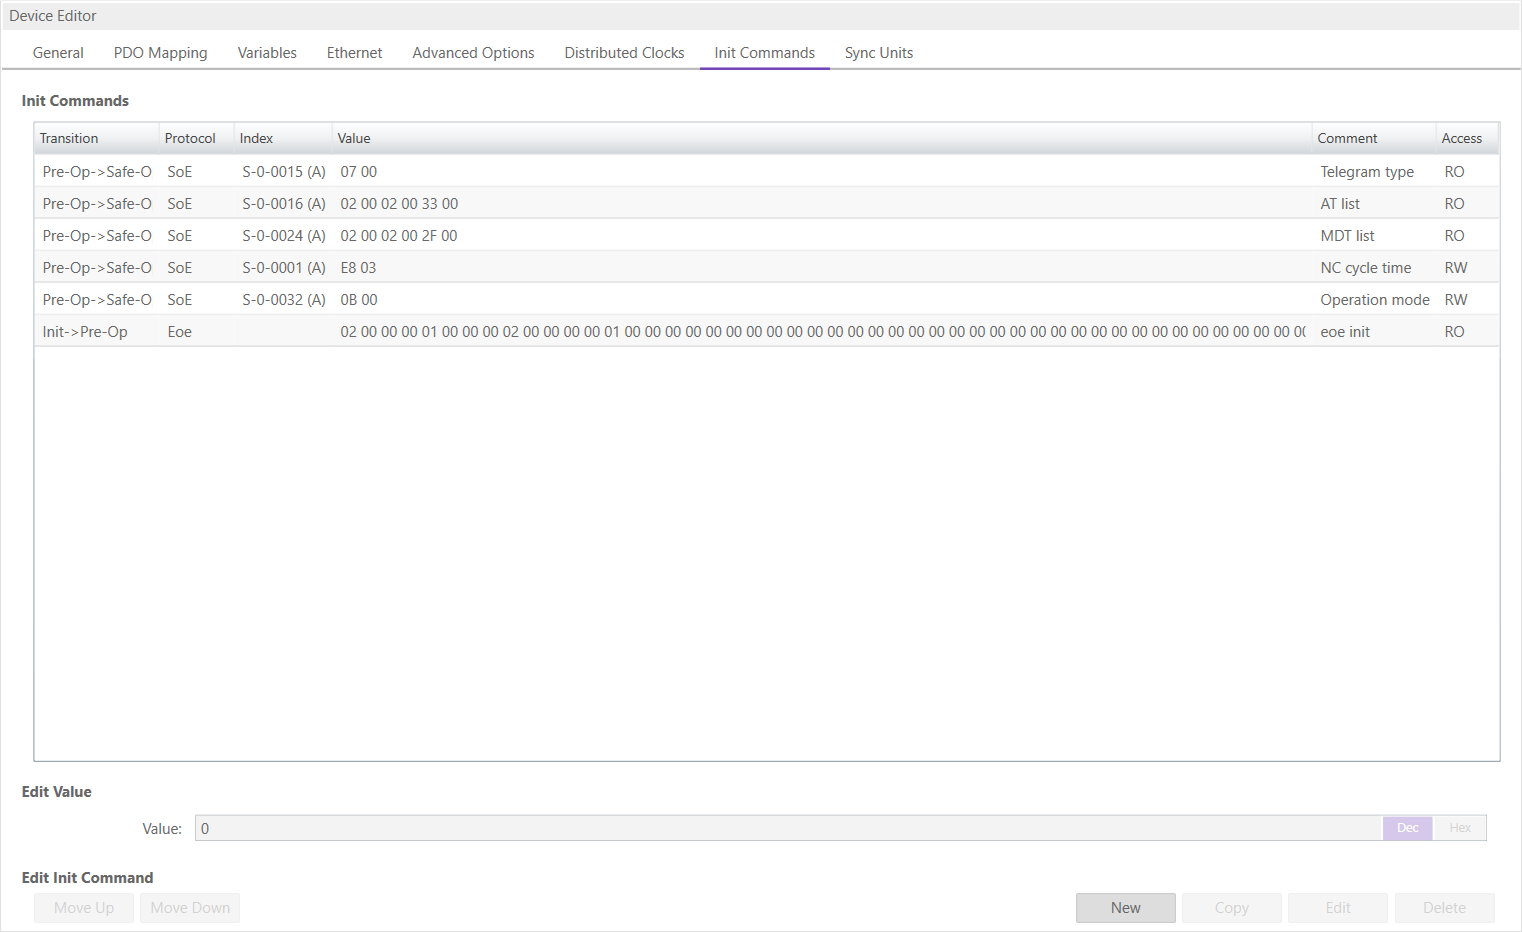Open the Advanced Options tab

[x=473, y=53]
